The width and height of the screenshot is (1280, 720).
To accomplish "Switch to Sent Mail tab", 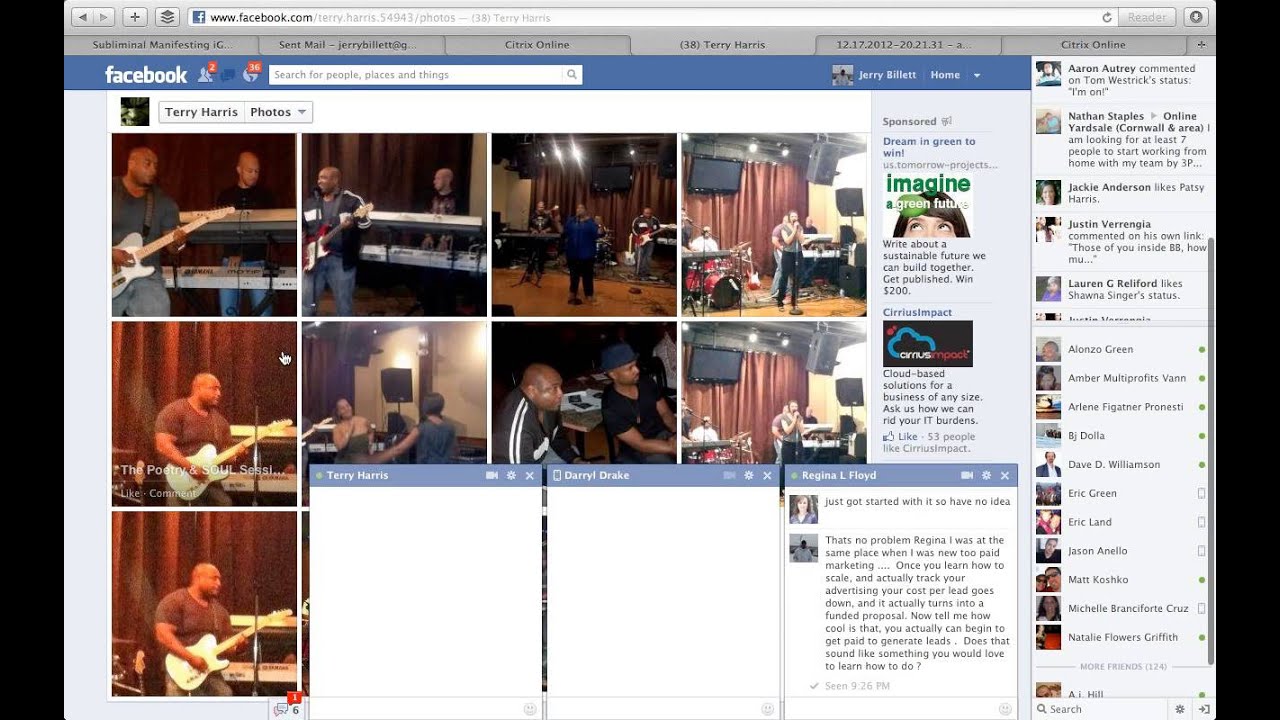I will (x=347, y=45).
